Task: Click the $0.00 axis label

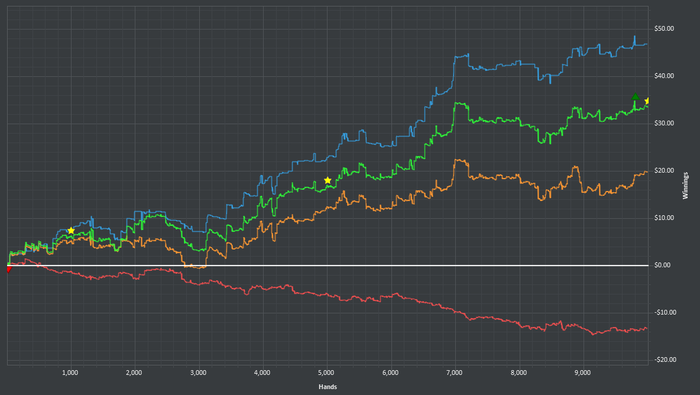Action: tap(662, 265)
